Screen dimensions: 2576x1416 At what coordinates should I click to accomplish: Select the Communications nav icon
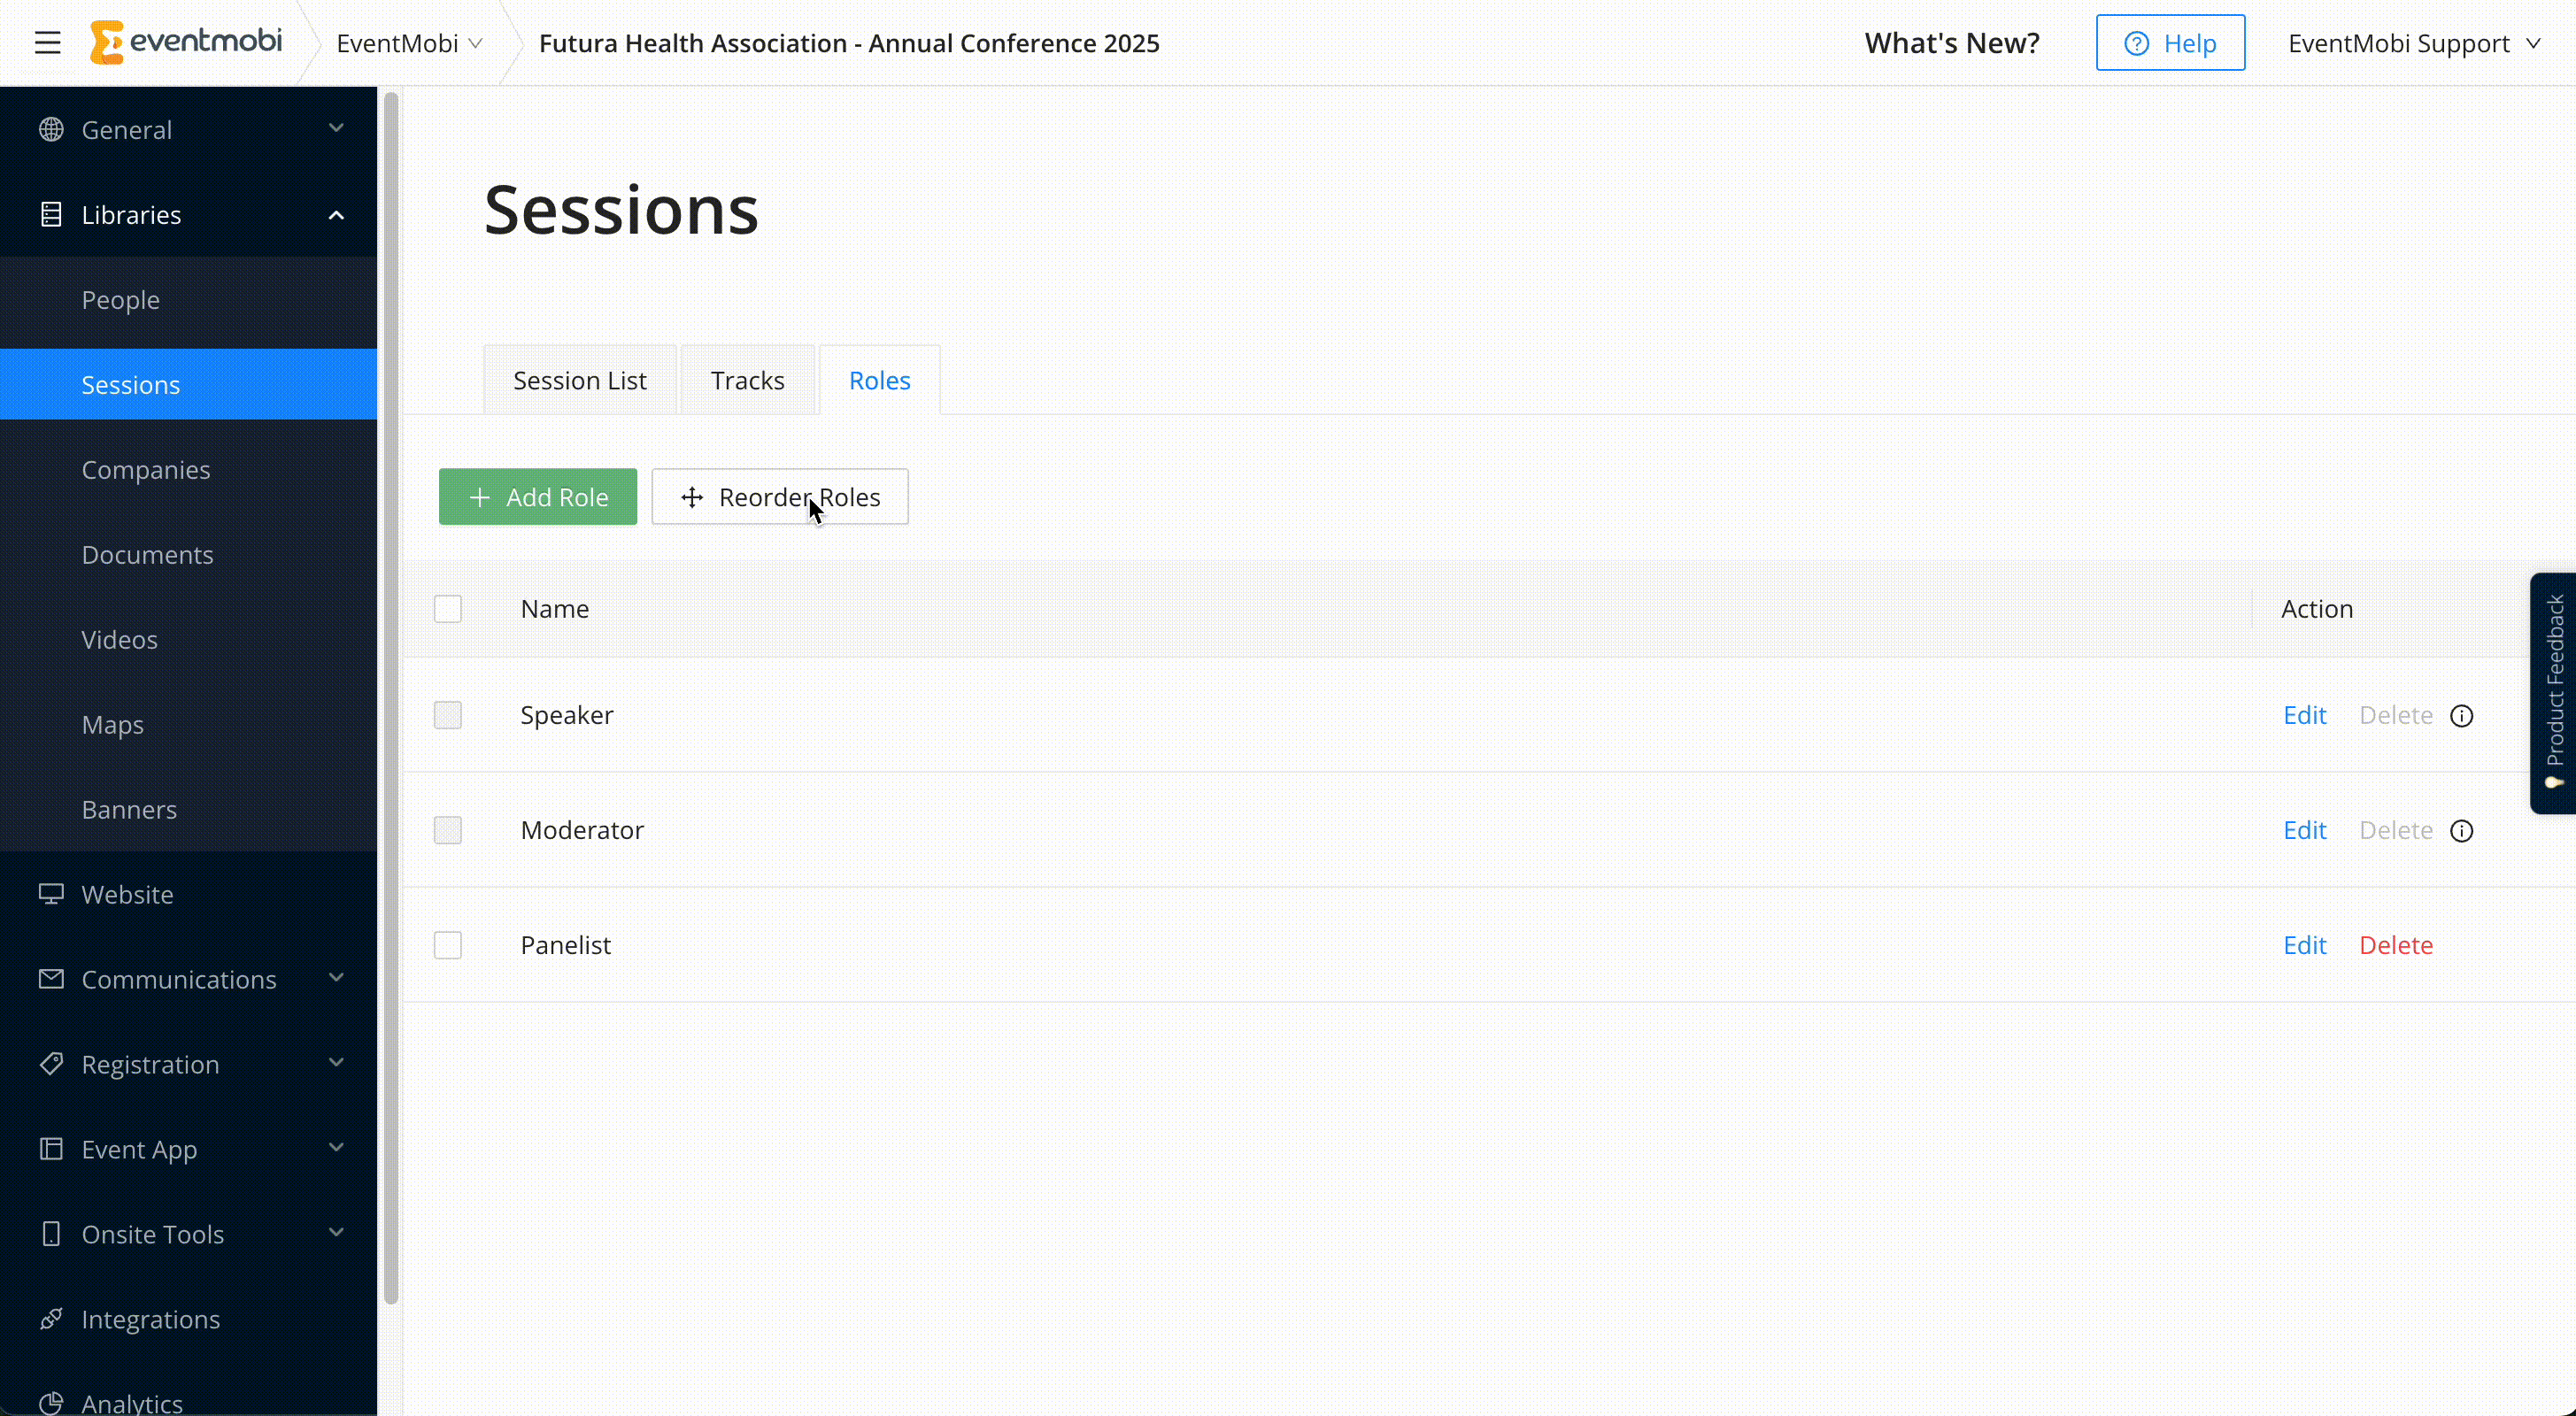[49, 978]
